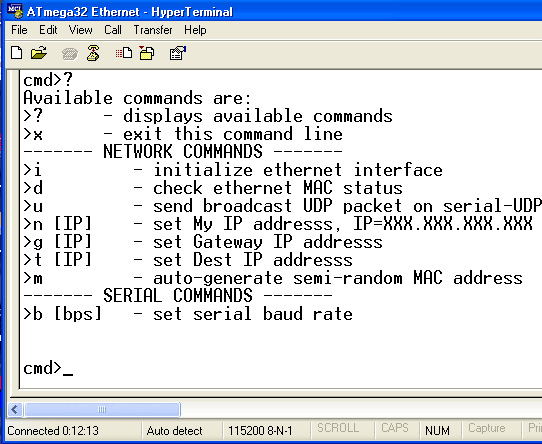Open the Transfer menu
The width and height of the screenshot is (542, 444).
[x=153, y=30]
